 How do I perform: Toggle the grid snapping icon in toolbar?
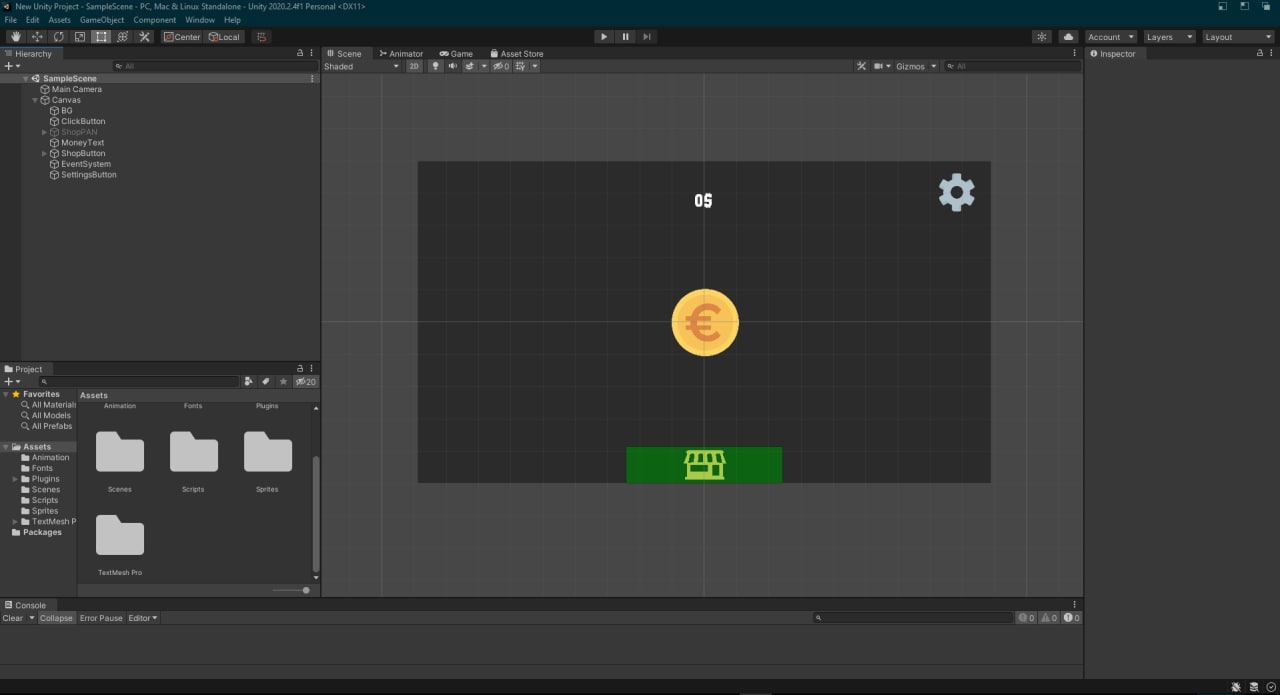point(262,37)
